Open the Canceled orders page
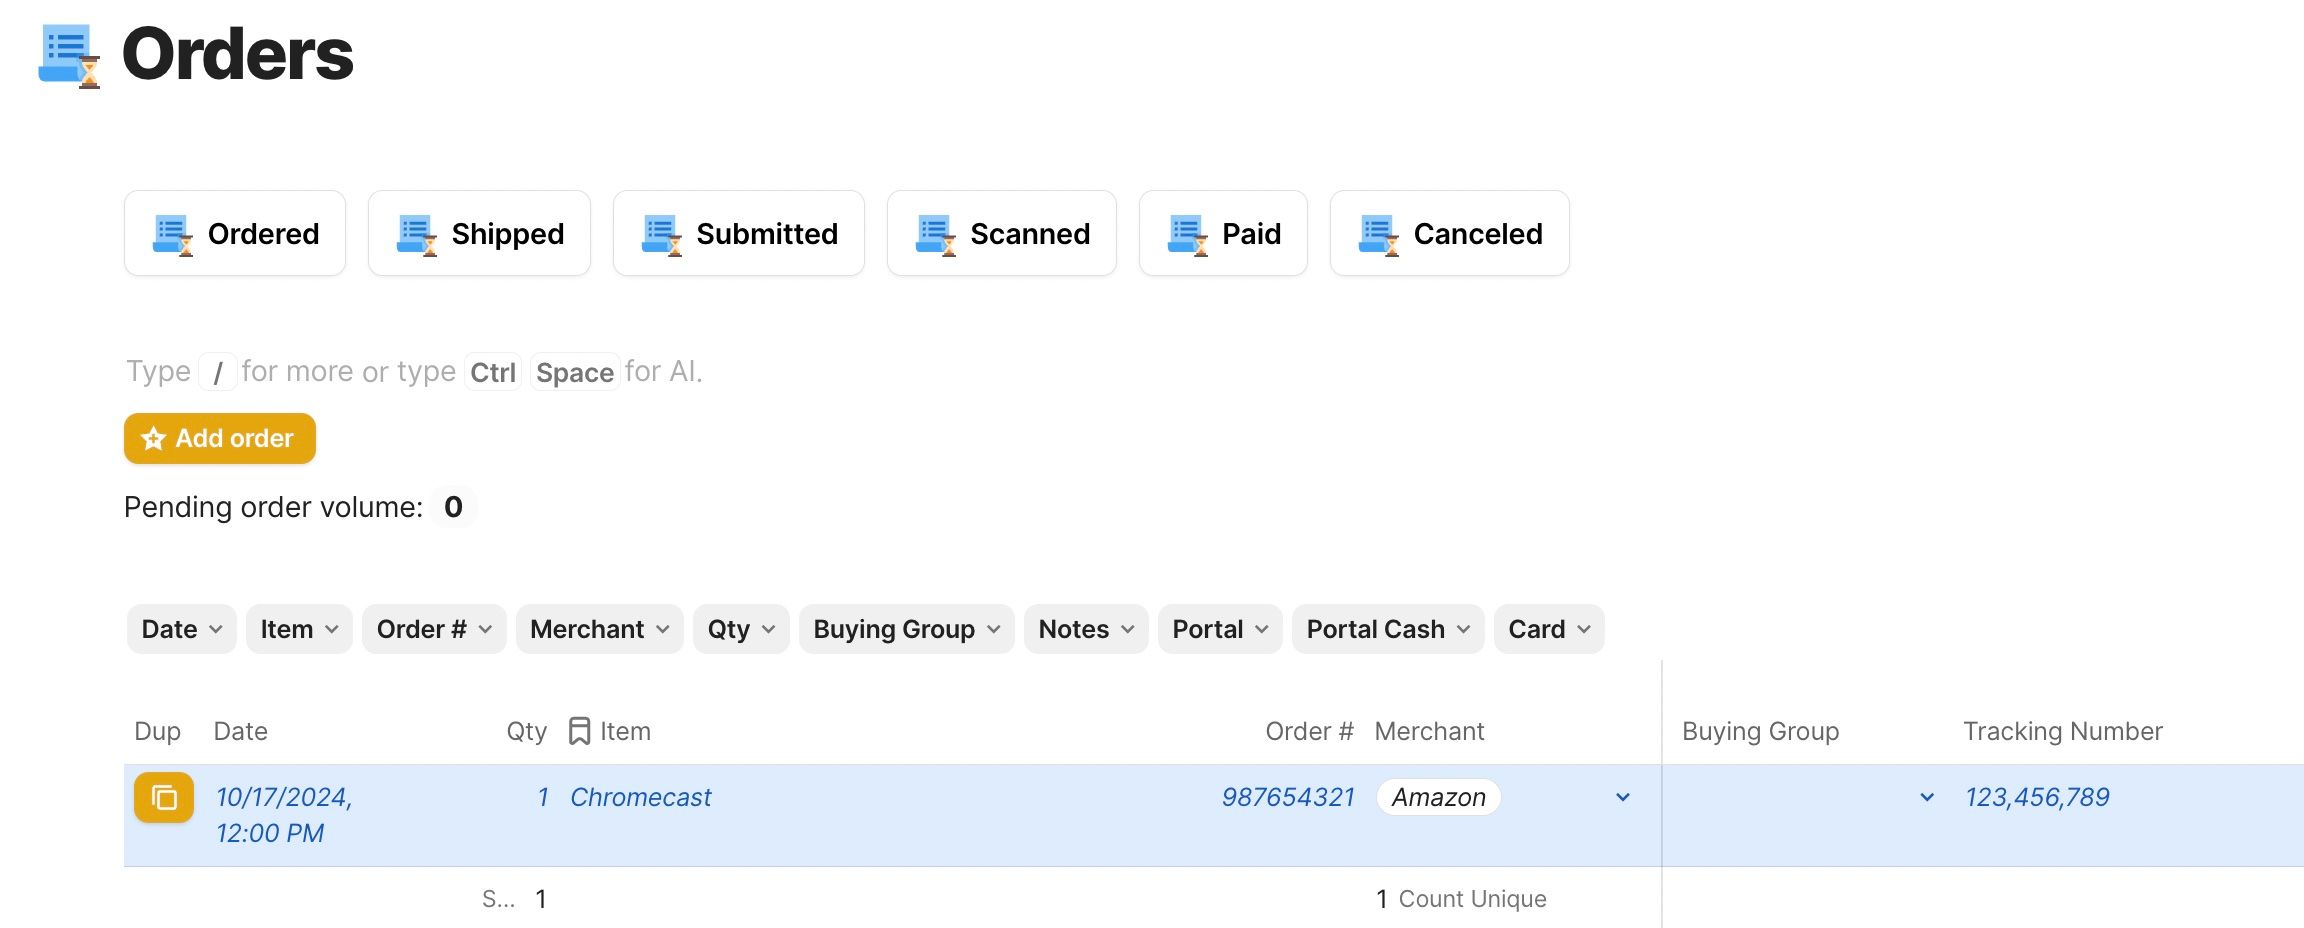 coord(1450,233)
